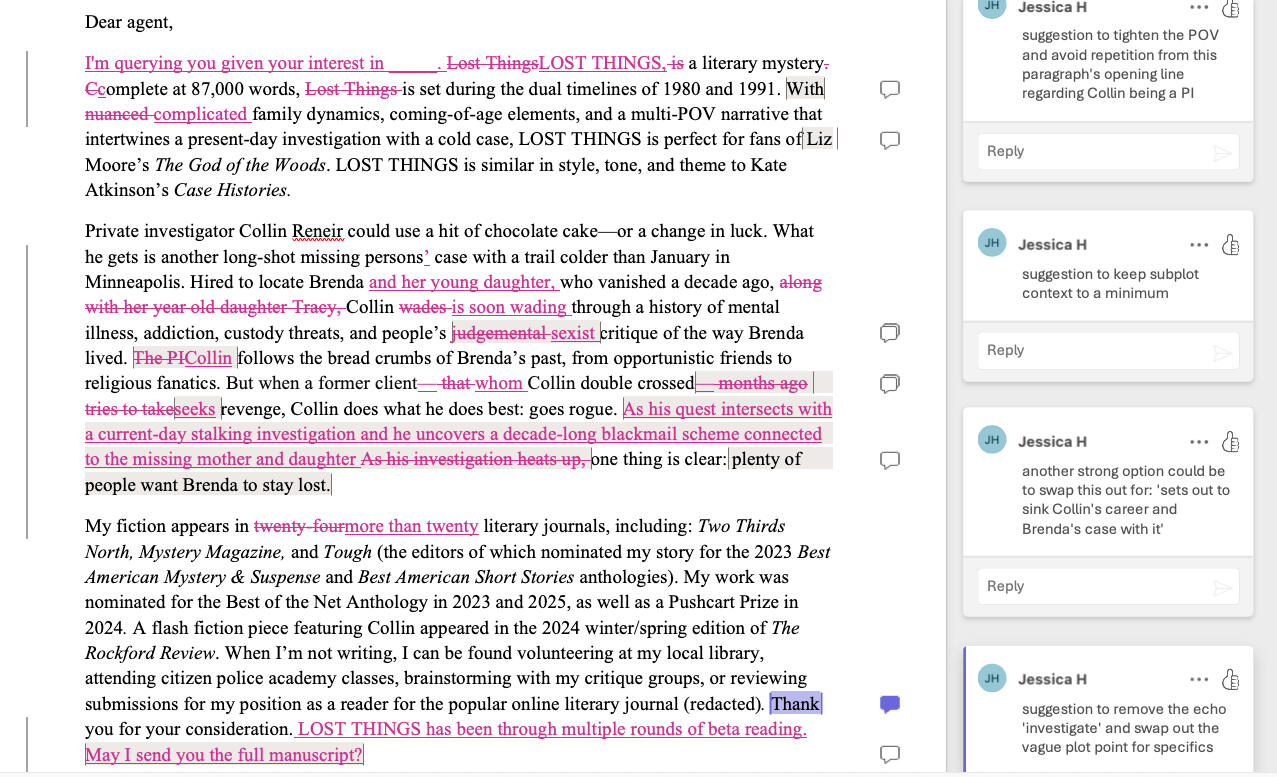Image resolution: width=1277 pixels, height=777 pixels.
Task: Click the inserted phrase 'more than twenty'
Action: click(412, 526)
